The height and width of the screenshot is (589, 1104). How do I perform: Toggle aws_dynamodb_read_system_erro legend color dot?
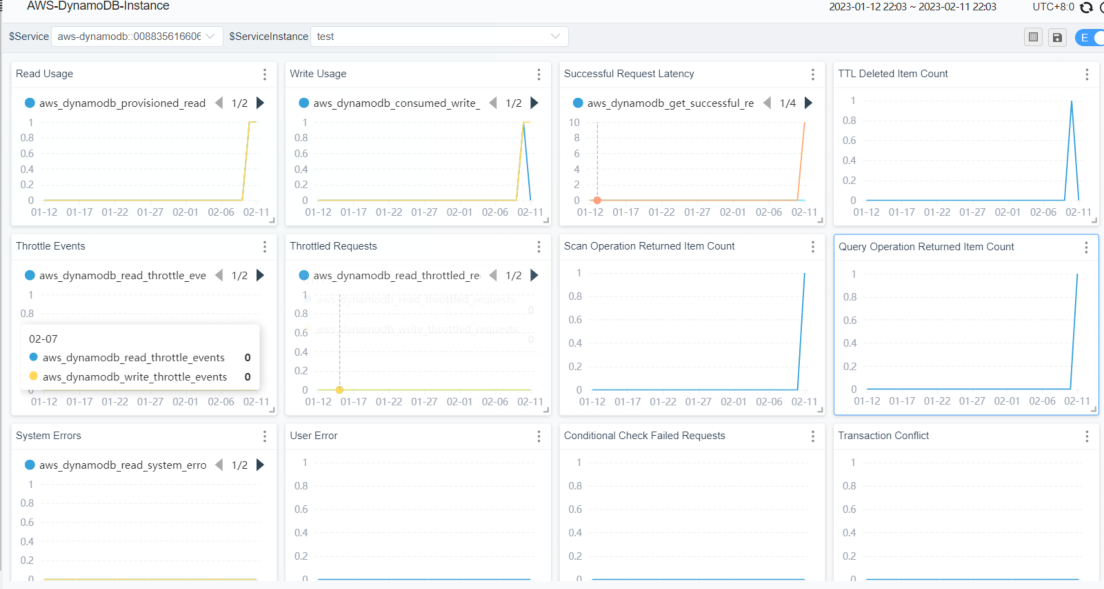[30, 465]
